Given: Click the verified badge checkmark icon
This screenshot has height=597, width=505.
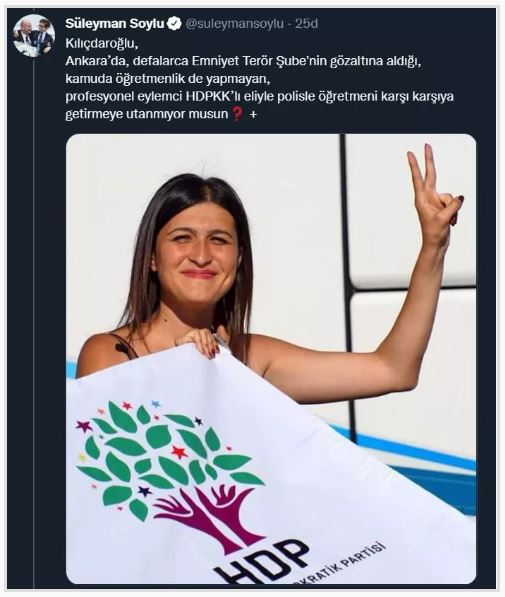Looking at the screenshot, I should 175,24.
